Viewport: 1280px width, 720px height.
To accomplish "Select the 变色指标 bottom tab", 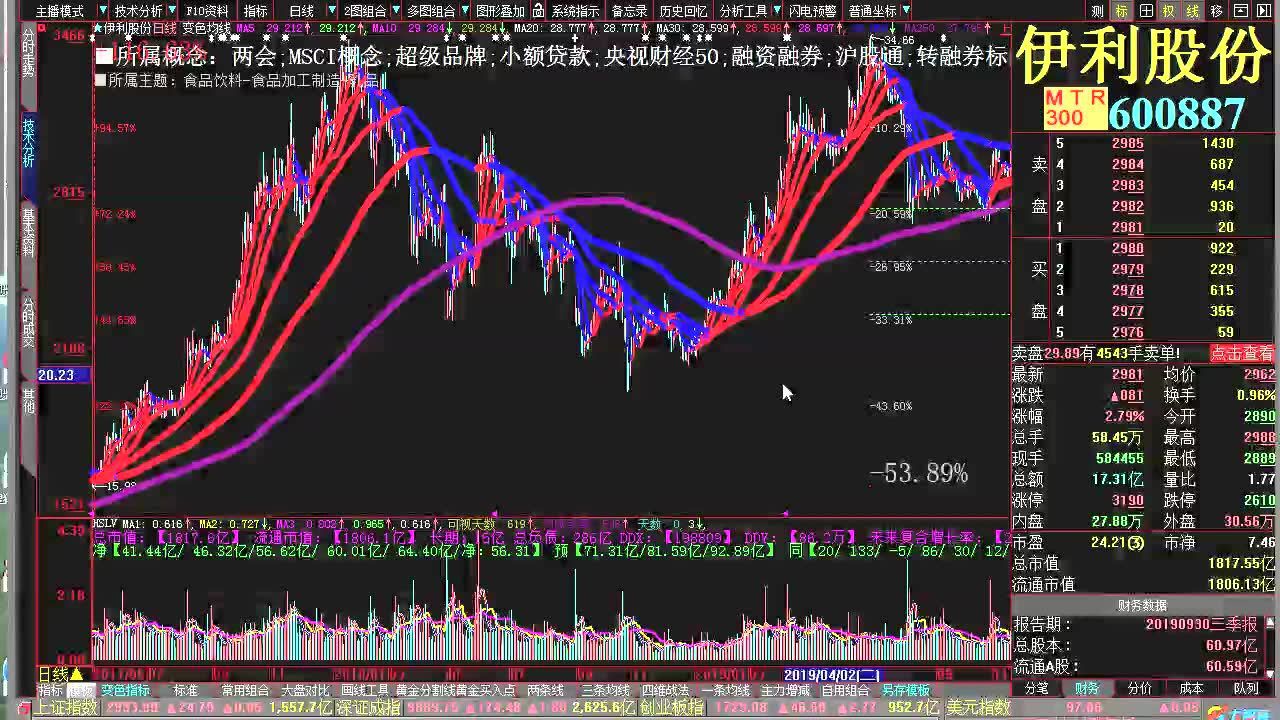I will coord(125,690).
